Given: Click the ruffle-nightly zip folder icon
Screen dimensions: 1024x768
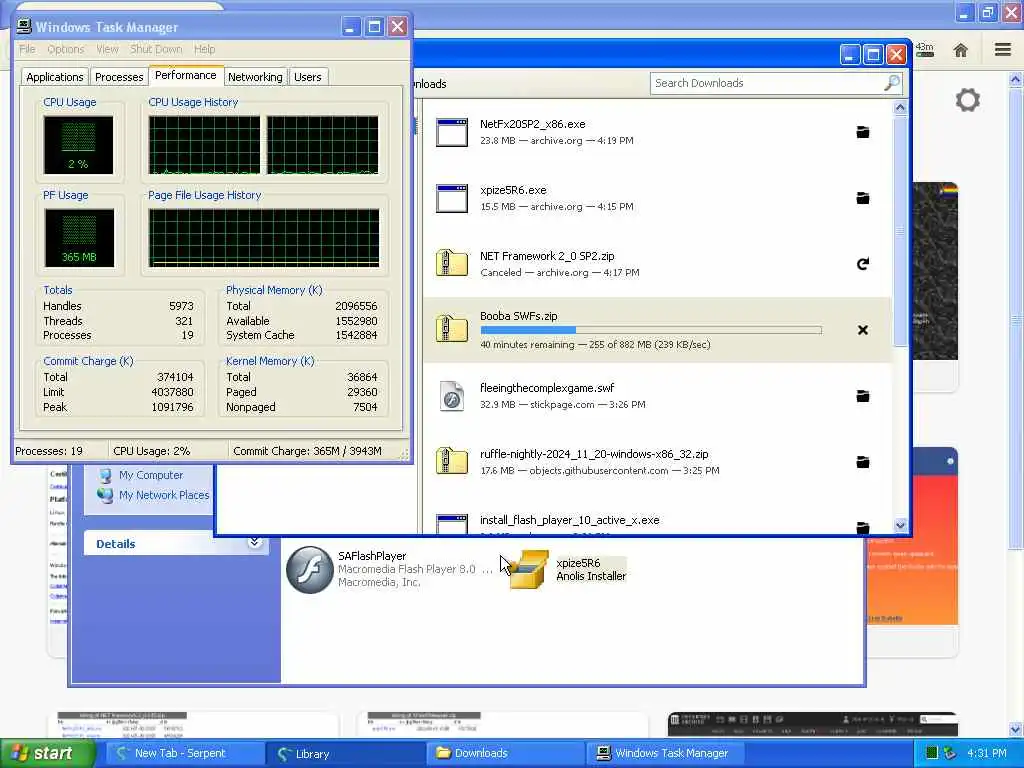Looking at the screenshot, I should (452, 461).
